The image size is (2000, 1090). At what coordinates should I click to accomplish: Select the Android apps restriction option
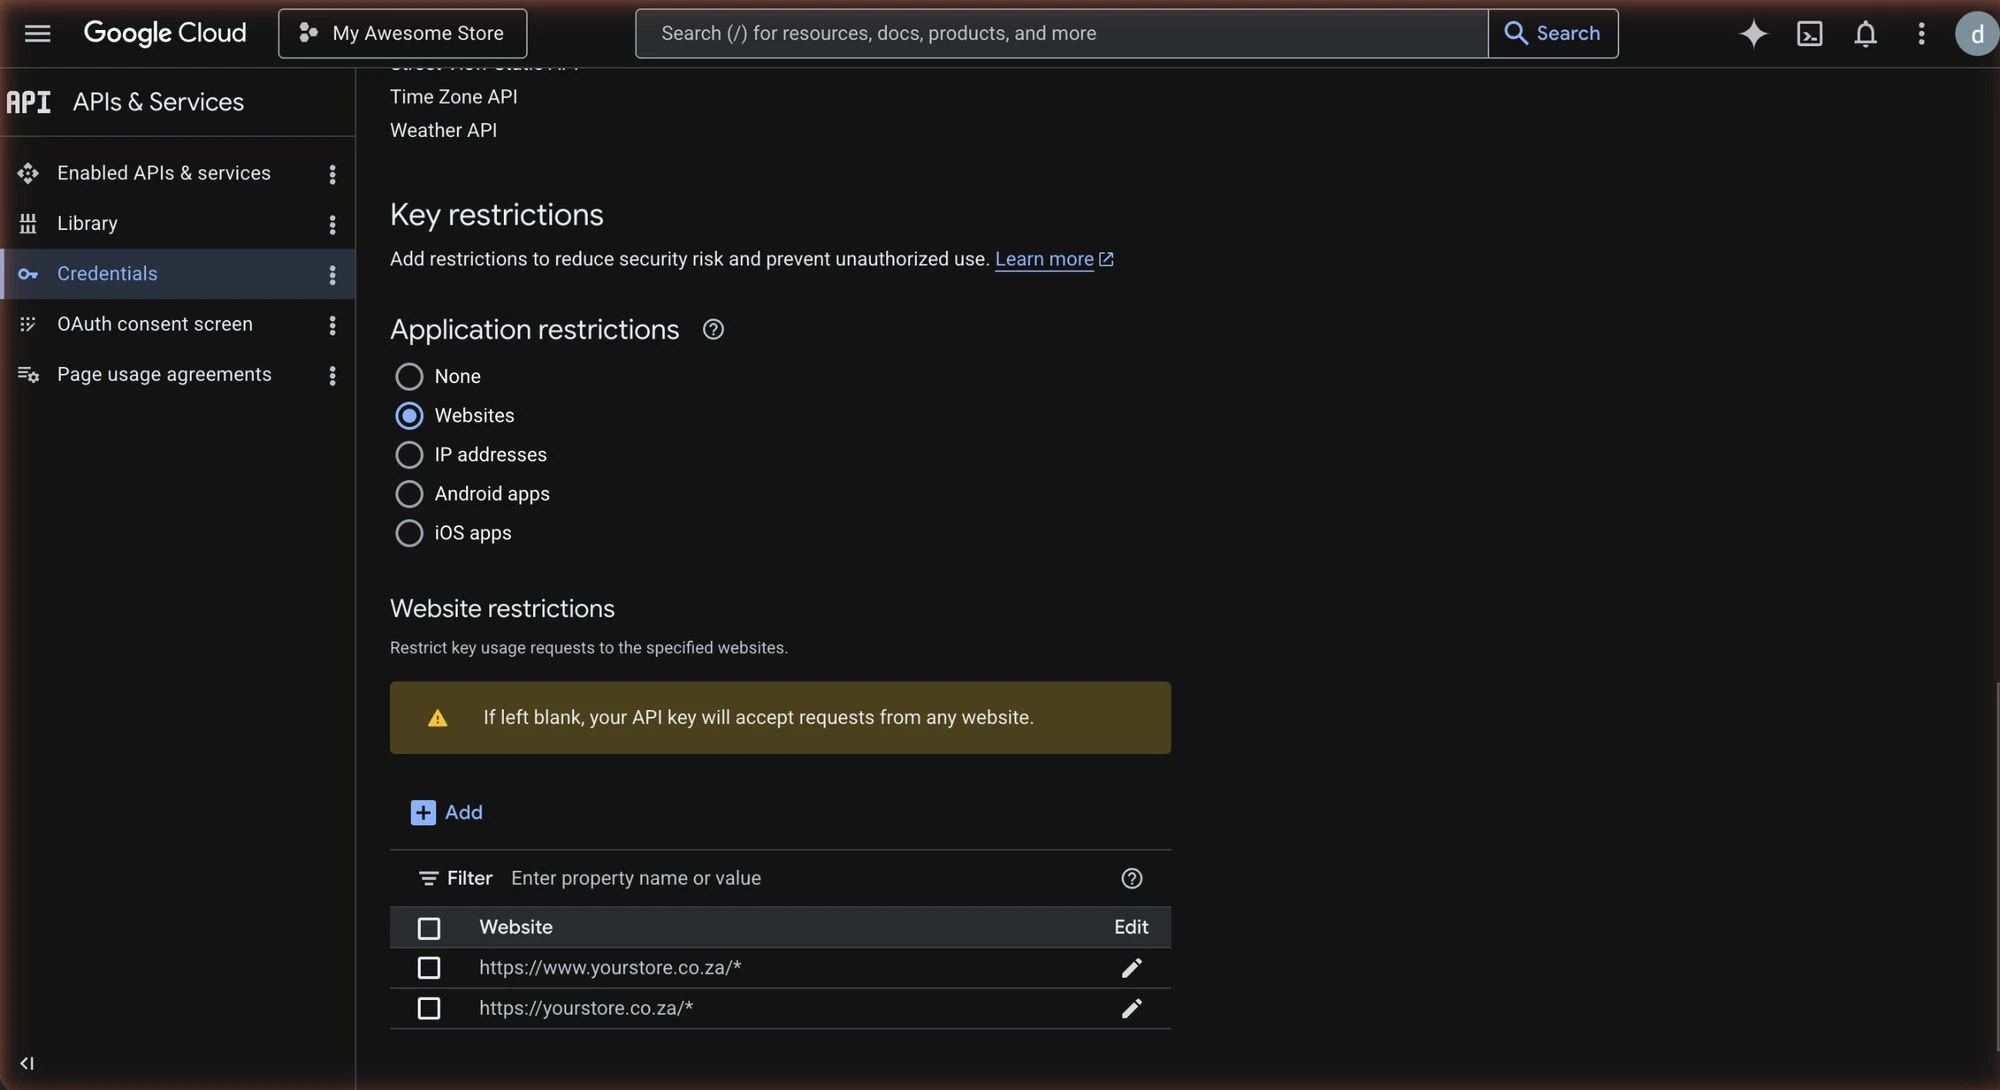(x=409, y=494)
